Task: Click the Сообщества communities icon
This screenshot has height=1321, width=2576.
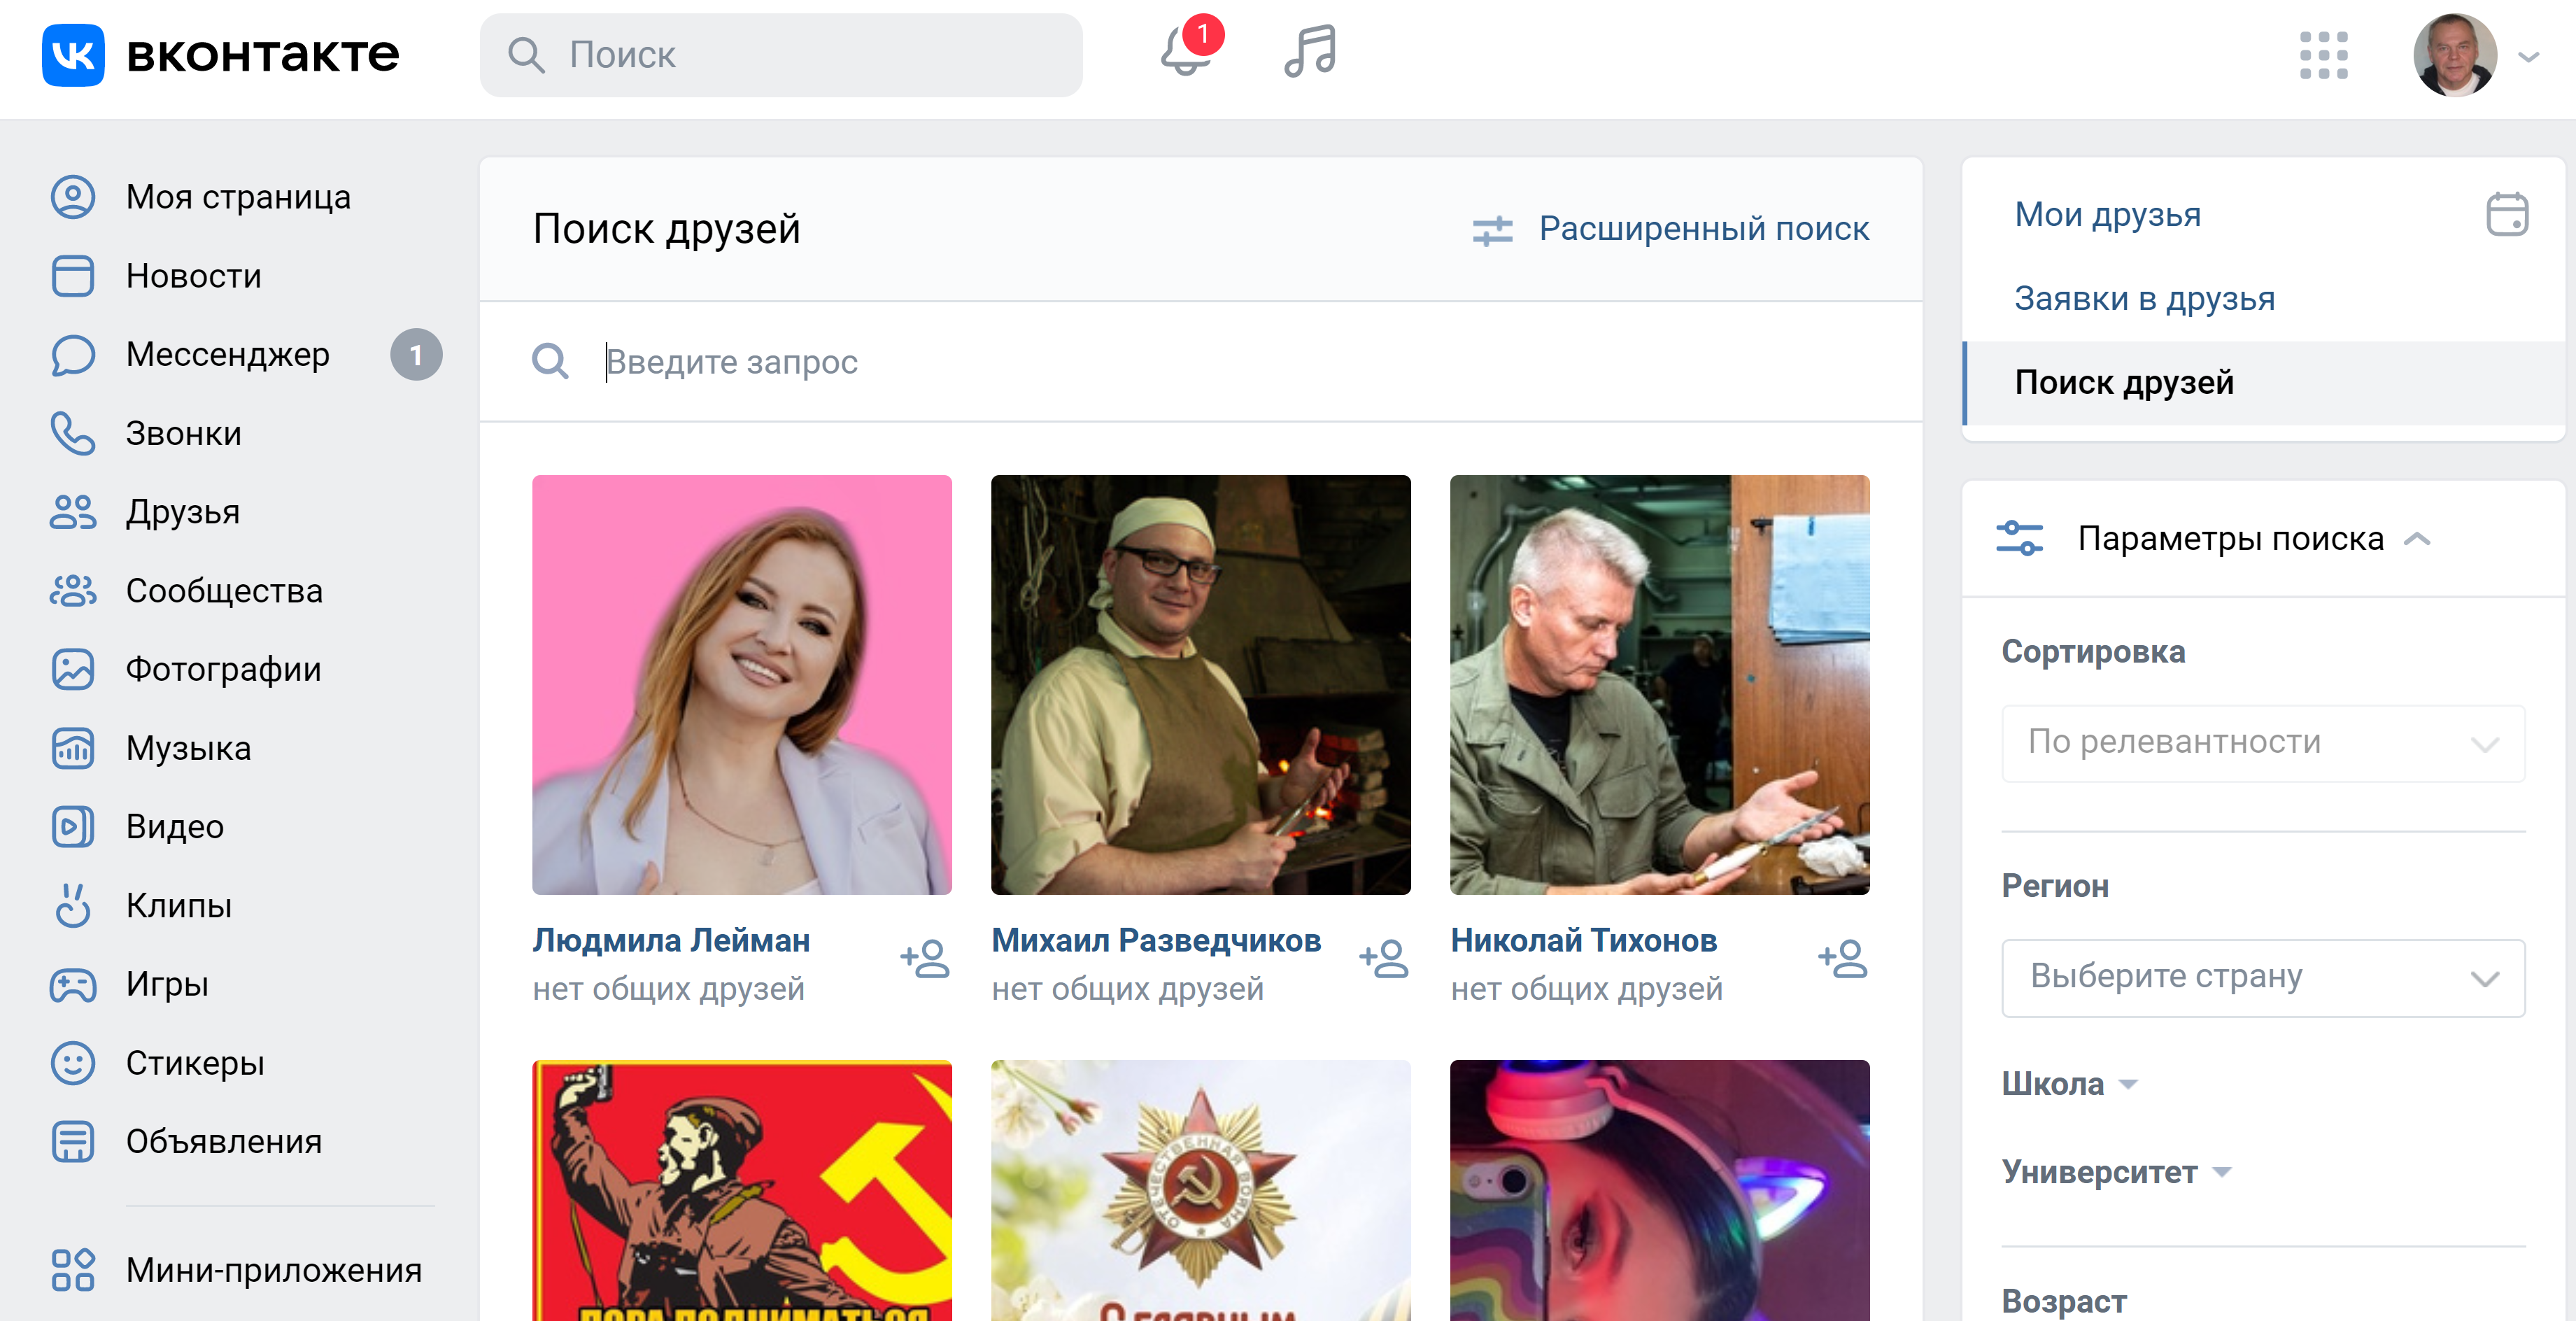Action: tap(73, 591)
